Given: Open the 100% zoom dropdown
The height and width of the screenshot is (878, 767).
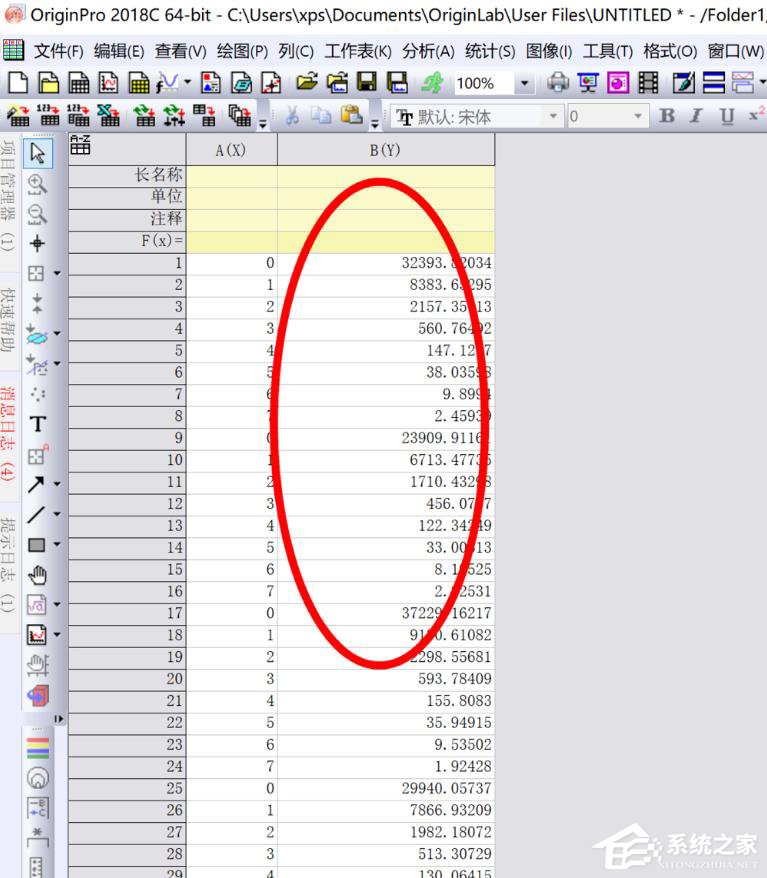Looking at the screenshot, I should pos(524,84).
